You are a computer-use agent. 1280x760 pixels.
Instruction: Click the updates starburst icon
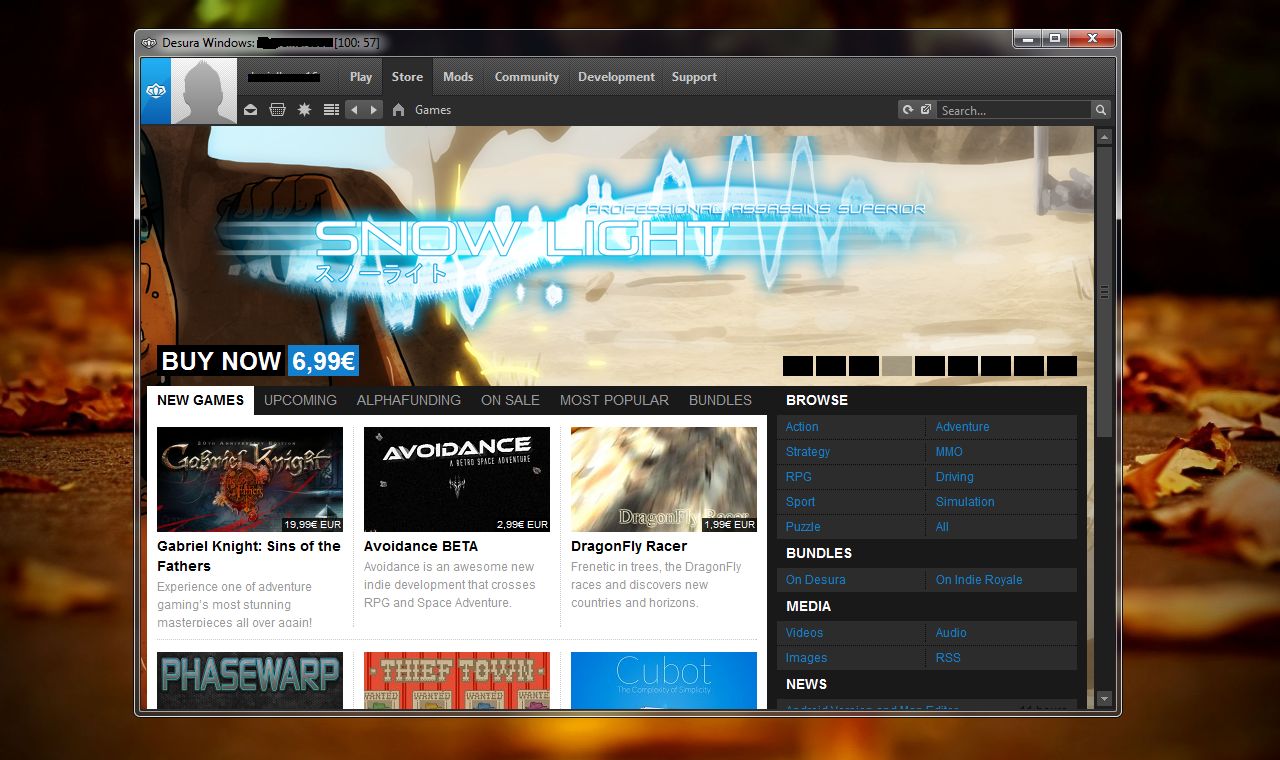pyautogui.click(x=304, y=110)
